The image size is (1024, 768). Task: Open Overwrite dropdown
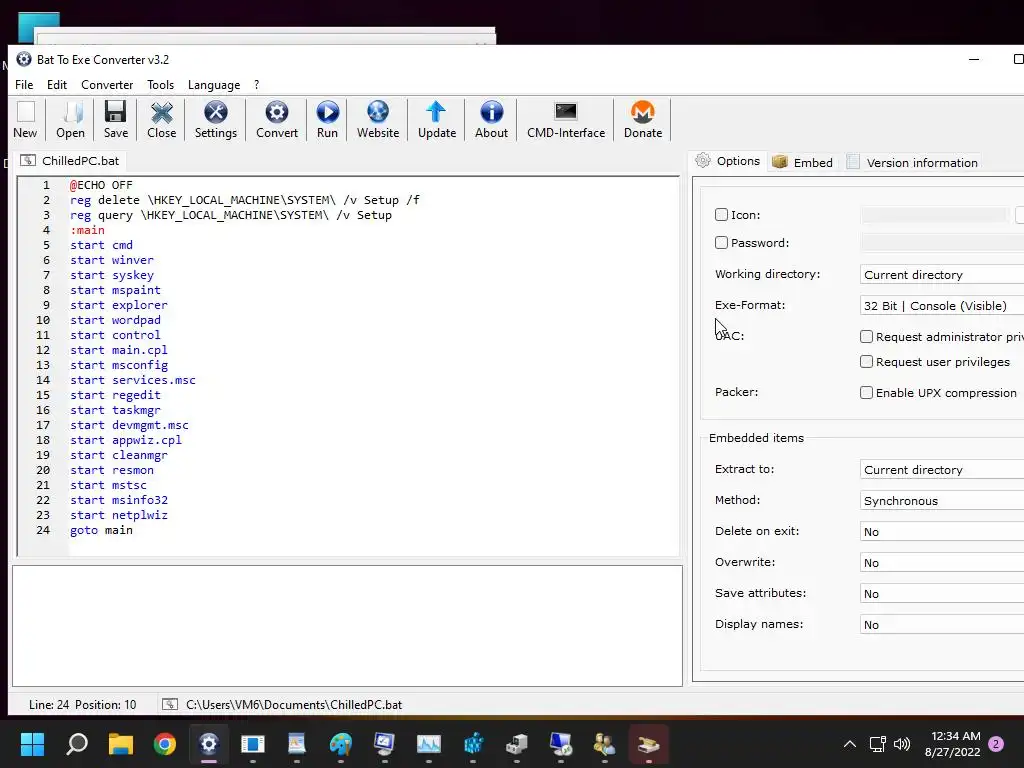[942, 562]
